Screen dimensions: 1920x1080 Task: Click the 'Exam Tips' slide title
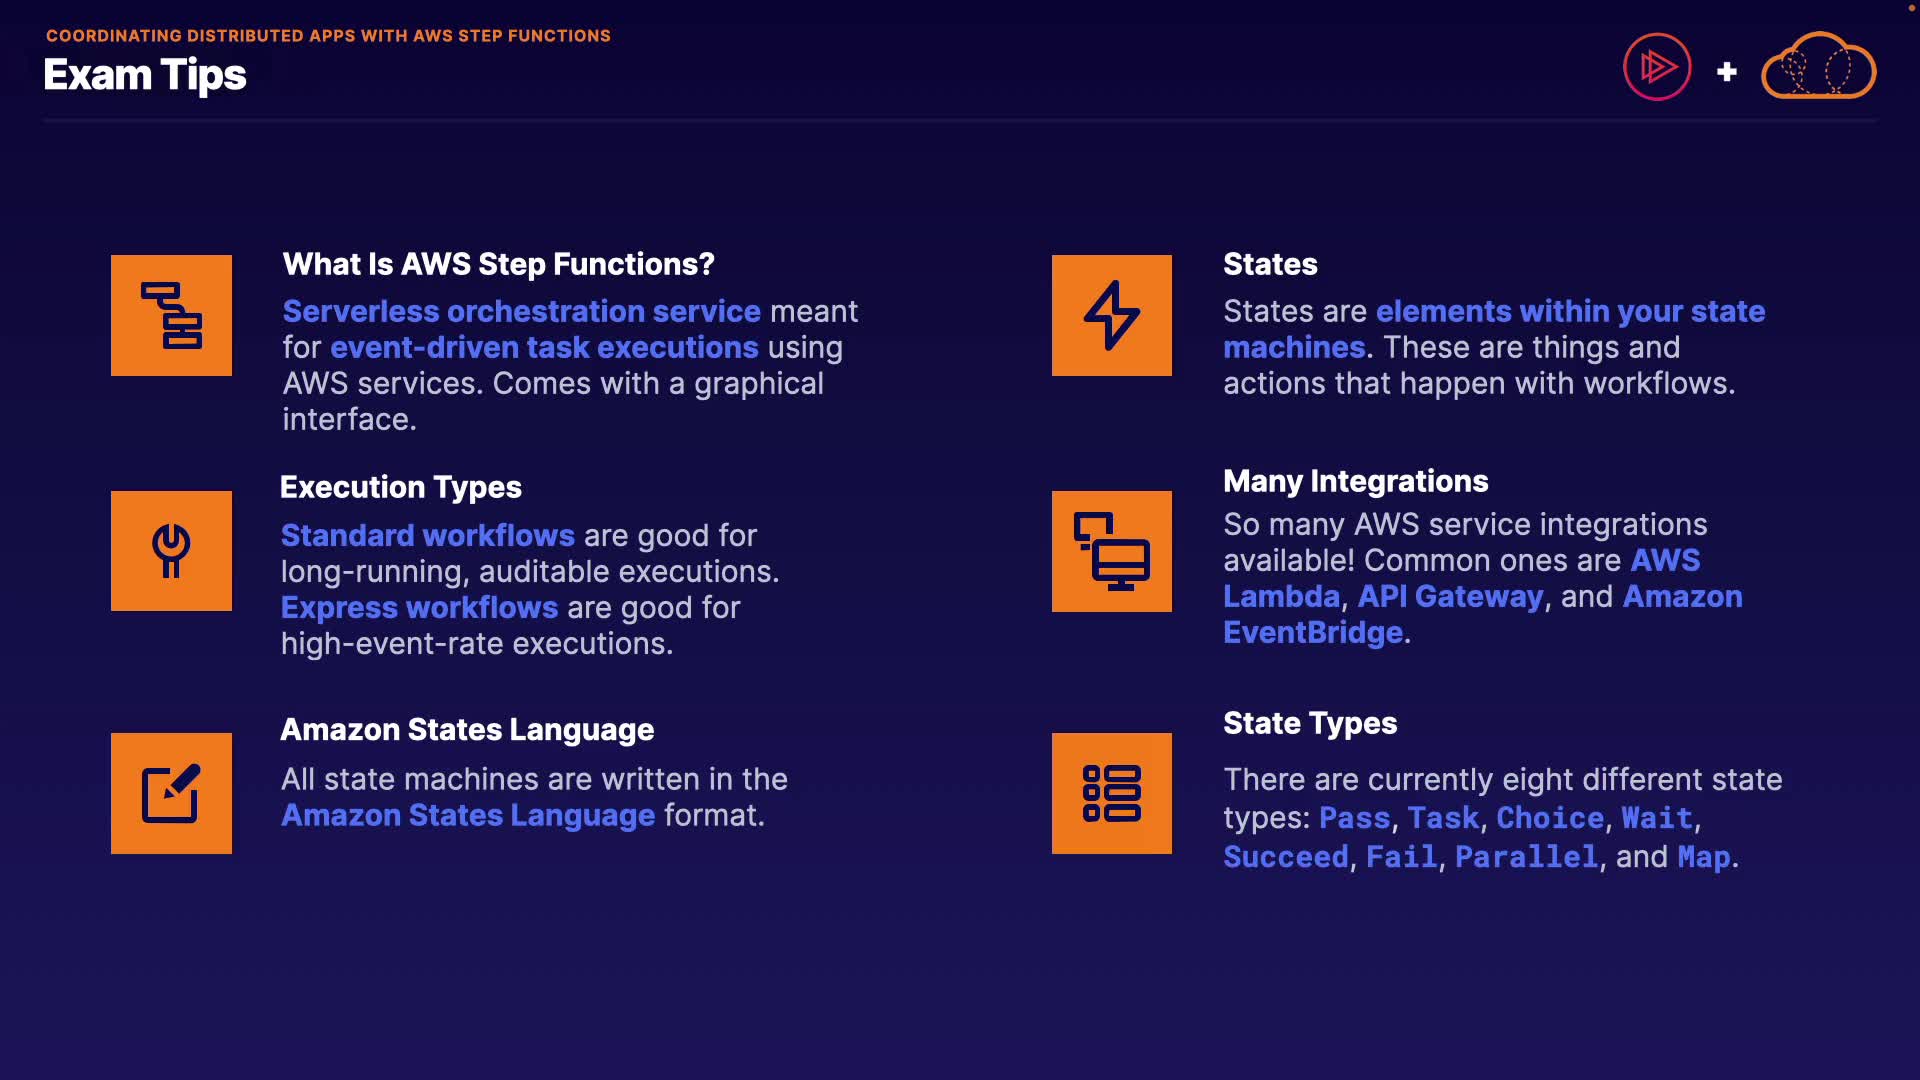coord(145,75)
